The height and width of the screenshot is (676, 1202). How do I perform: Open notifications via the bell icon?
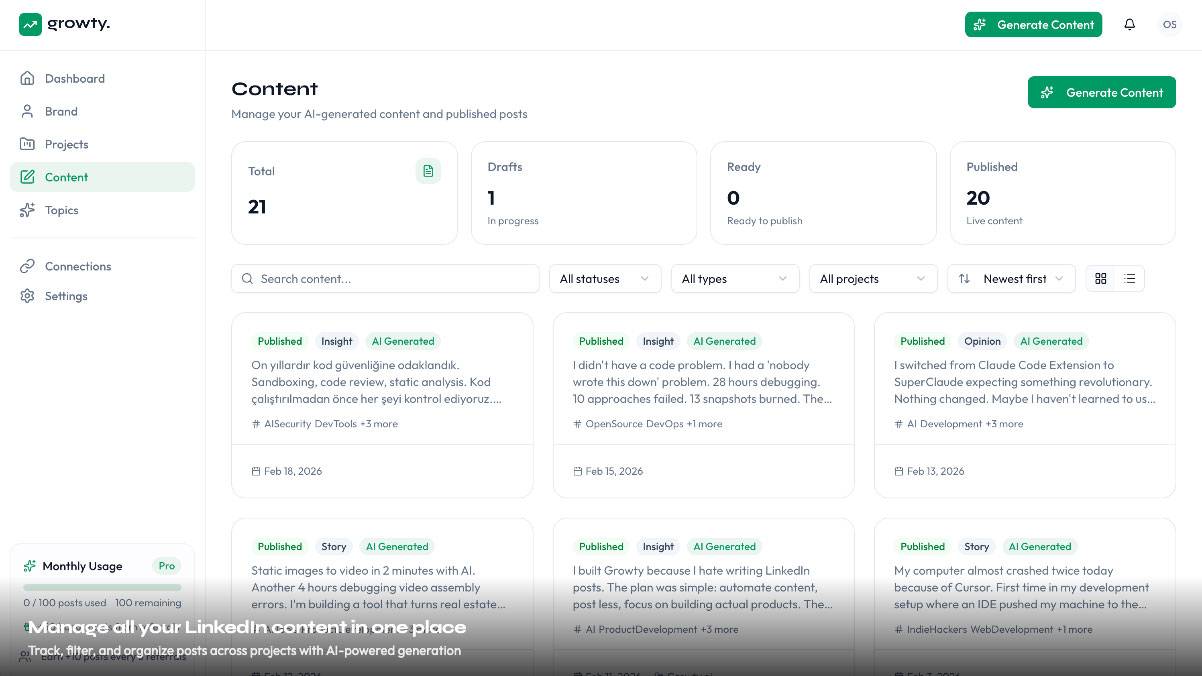pos(1129,24)
